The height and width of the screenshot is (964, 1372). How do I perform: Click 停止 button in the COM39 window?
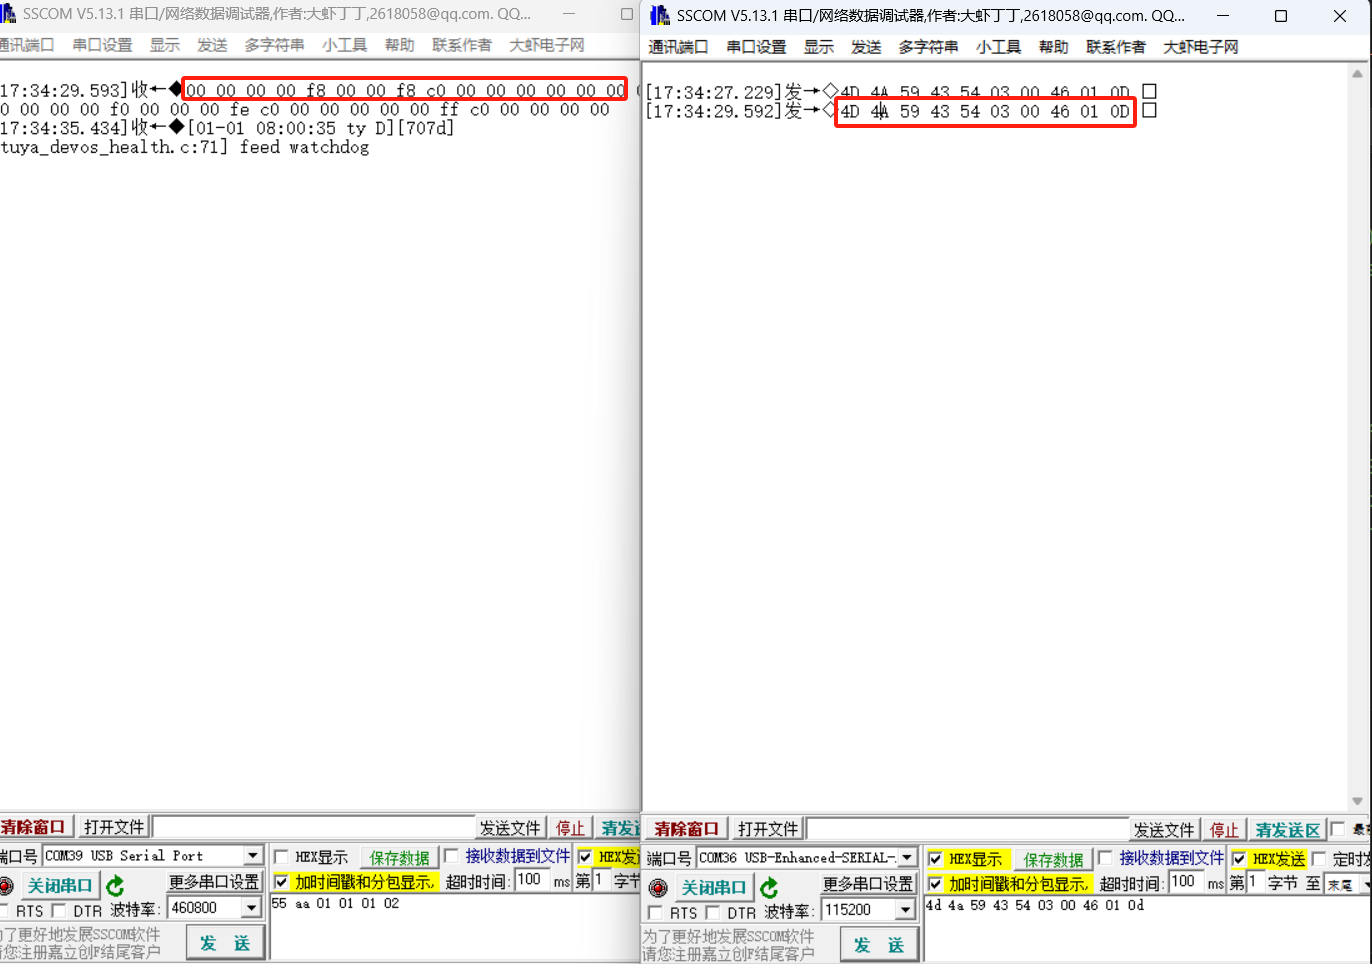point(570,828)
